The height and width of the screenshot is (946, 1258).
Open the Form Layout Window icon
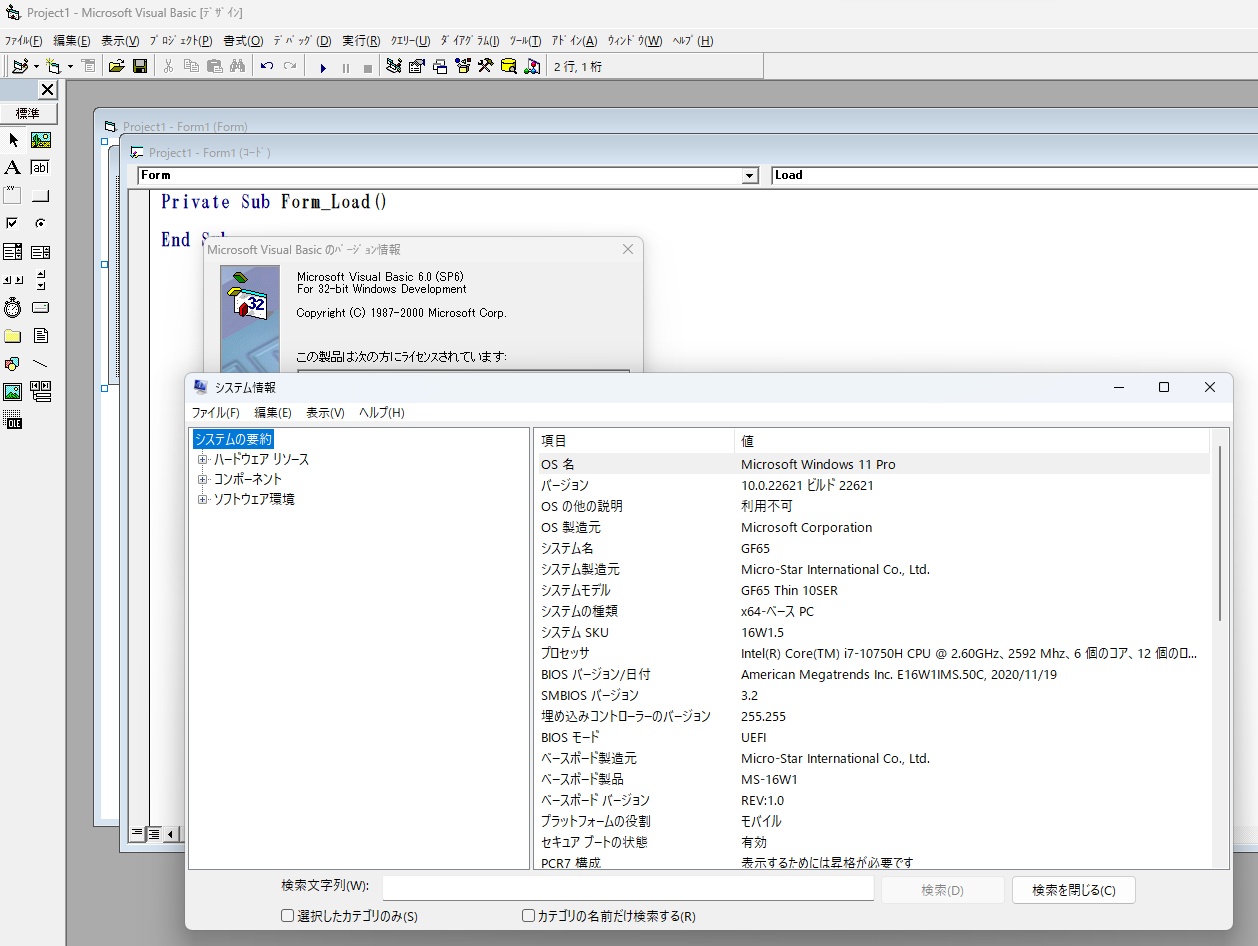click(439, 66)
